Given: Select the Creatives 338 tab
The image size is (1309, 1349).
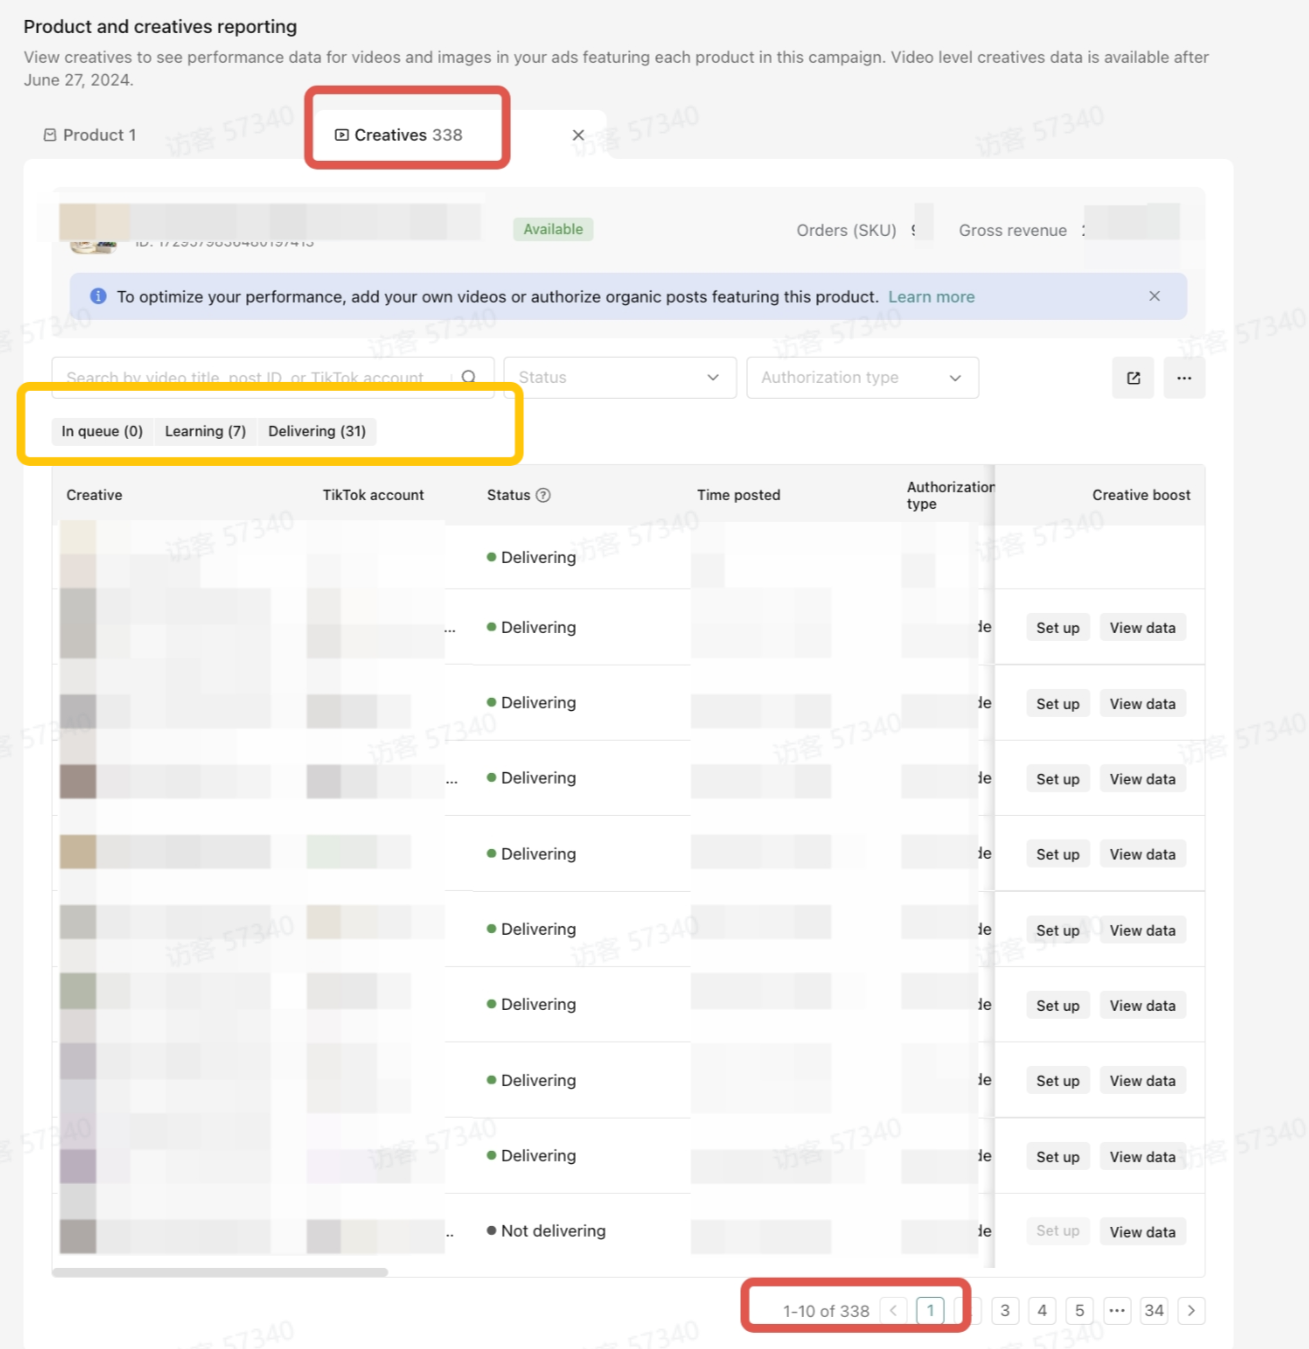Looking at the screenshot, I should click(398, 135).
